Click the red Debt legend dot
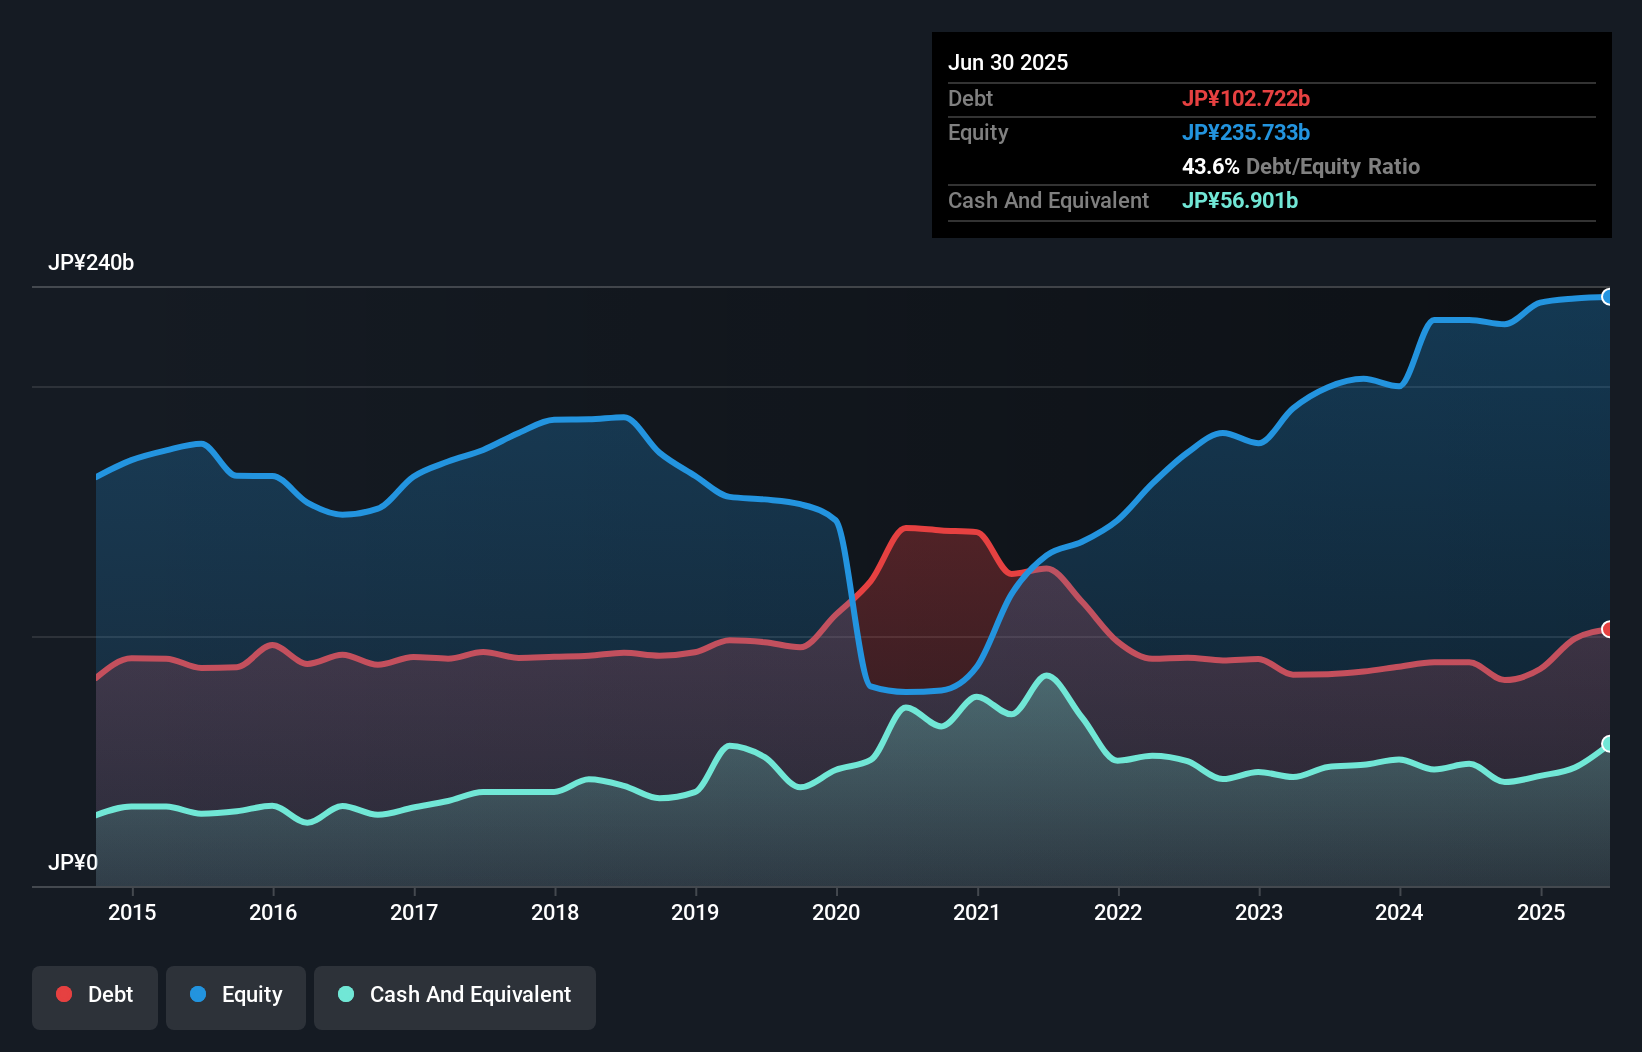This screenshot has height=1052, width=1642. pos(63,994)
